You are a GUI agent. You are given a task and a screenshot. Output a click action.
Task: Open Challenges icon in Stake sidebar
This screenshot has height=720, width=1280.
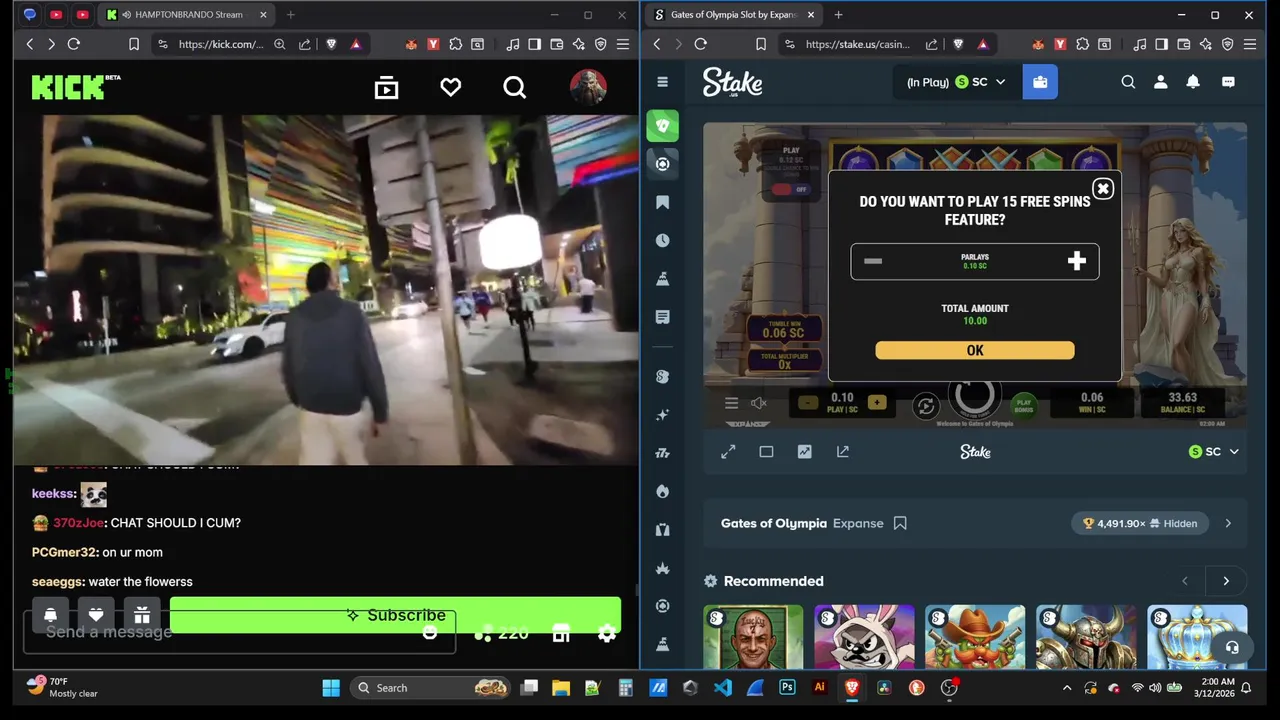point(662,279)
